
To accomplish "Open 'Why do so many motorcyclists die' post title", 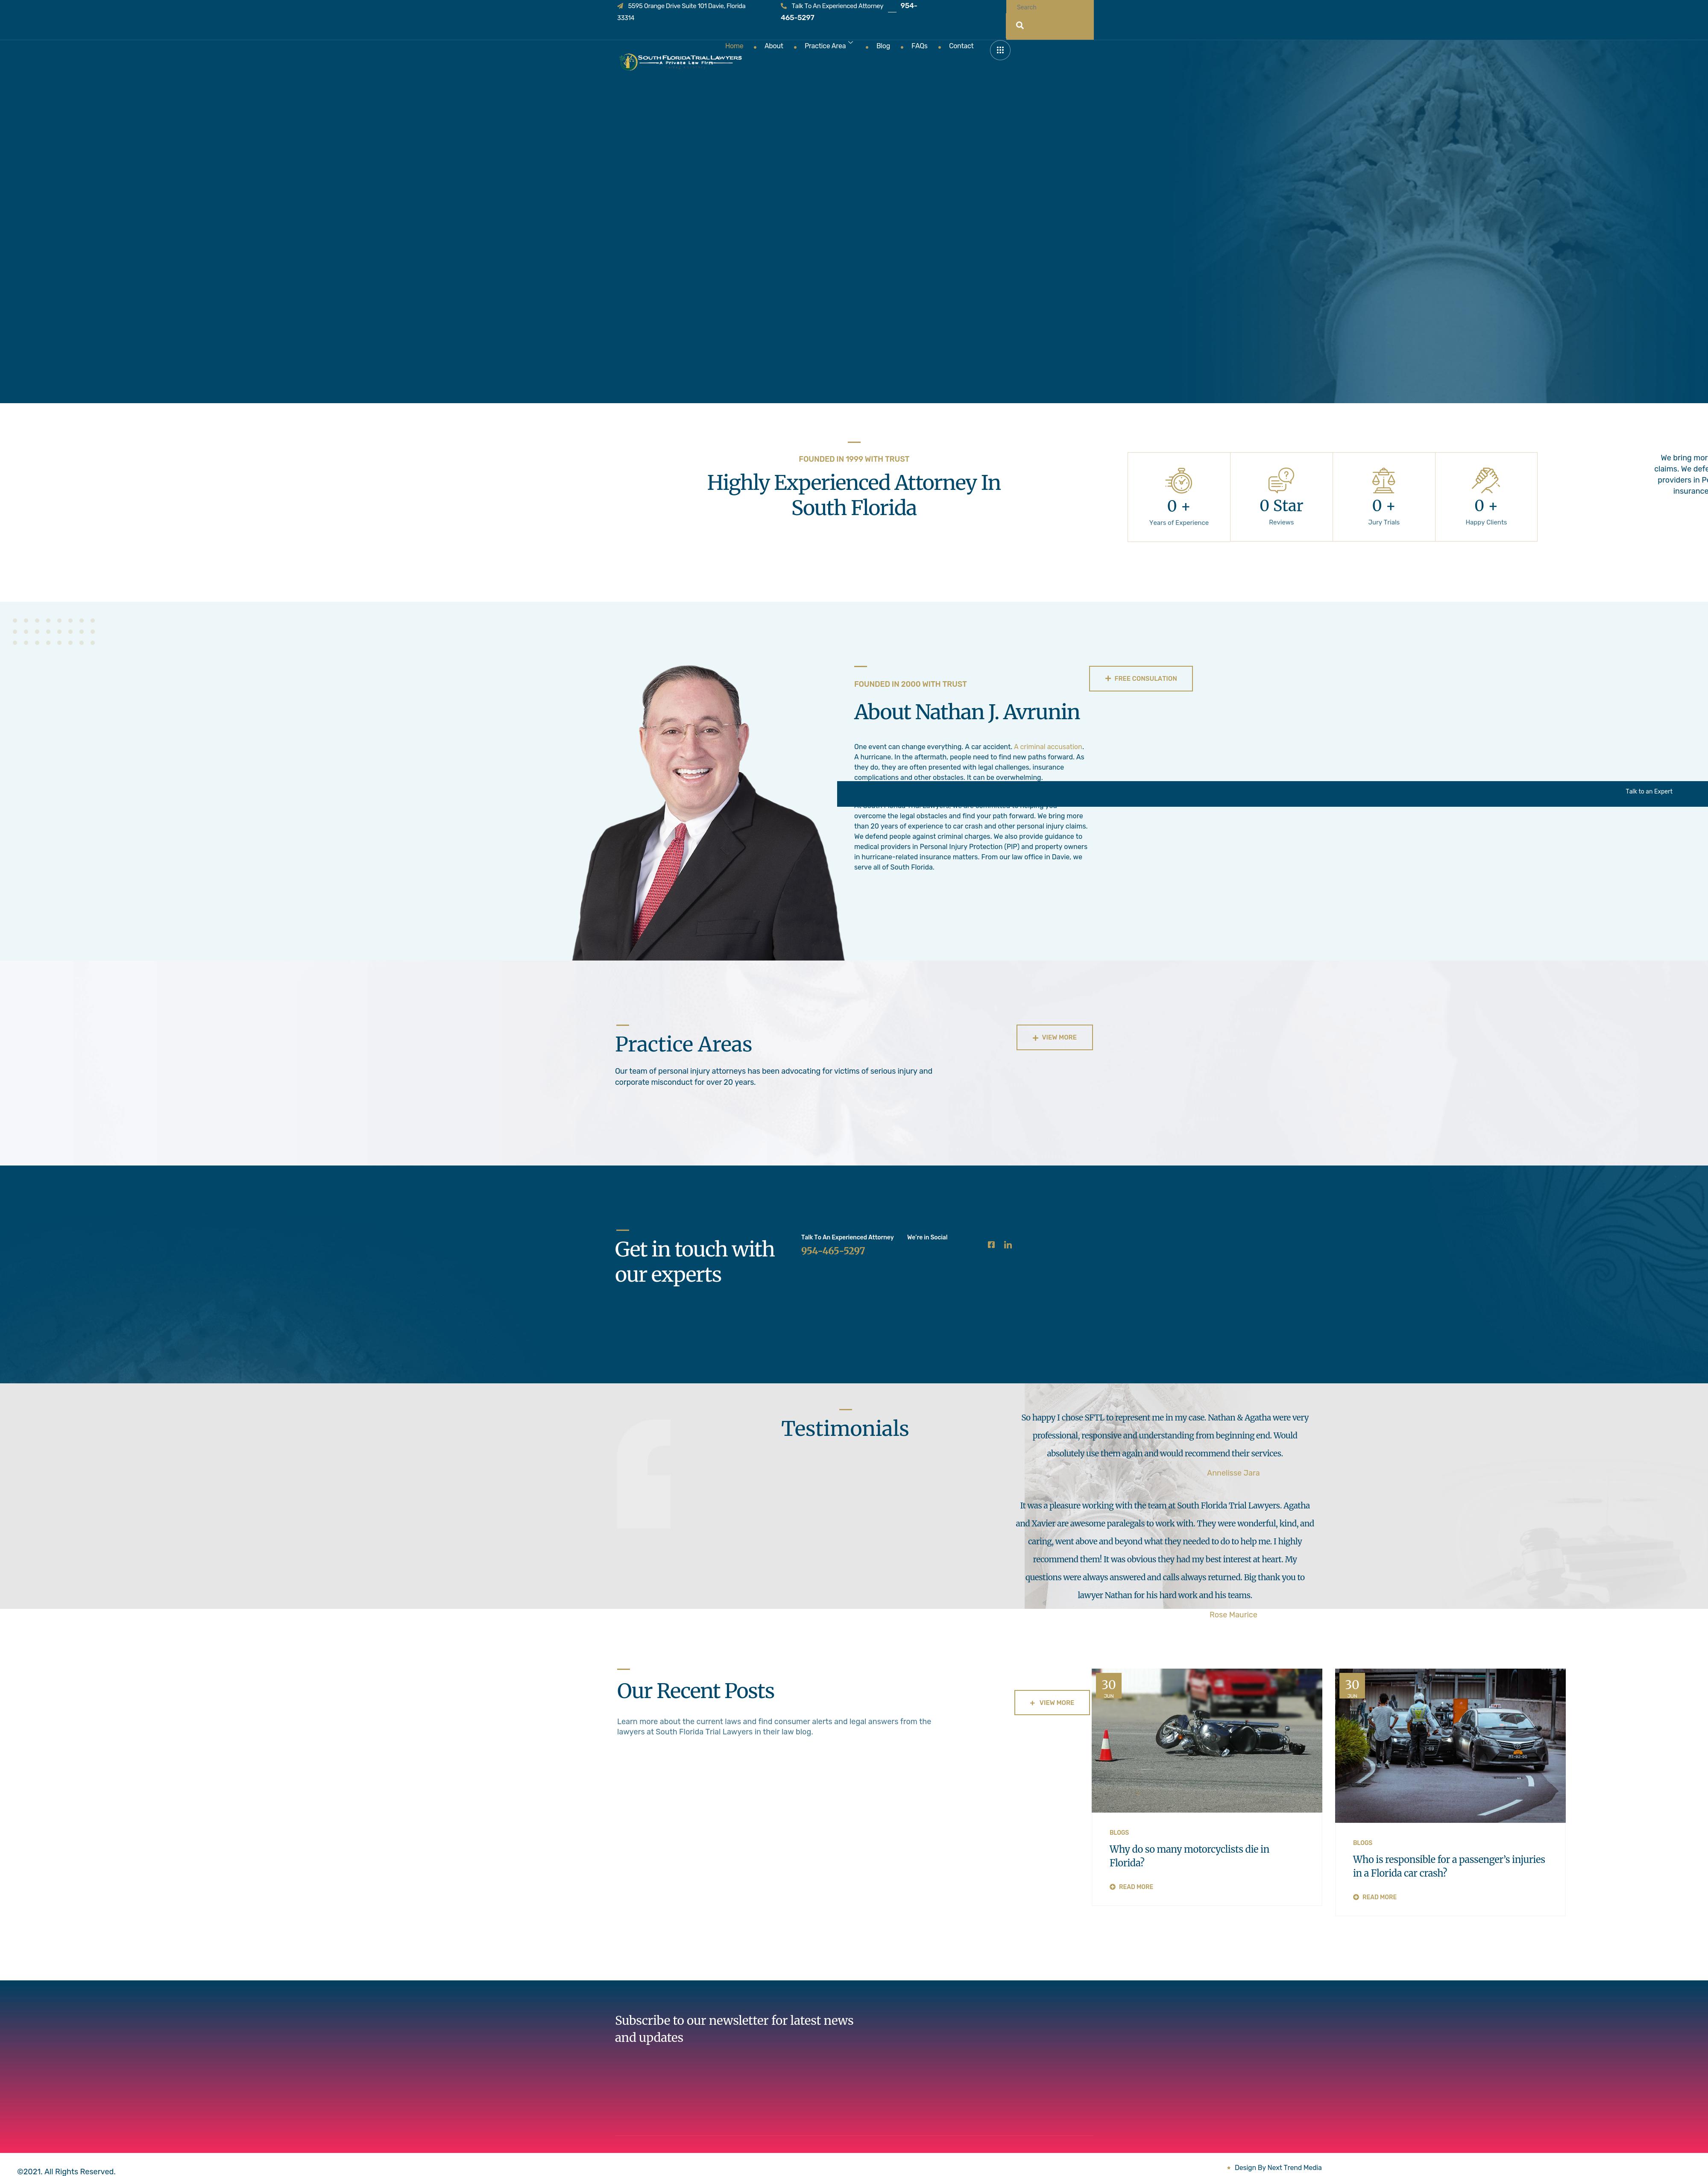I will [x=1189, y=1856].
